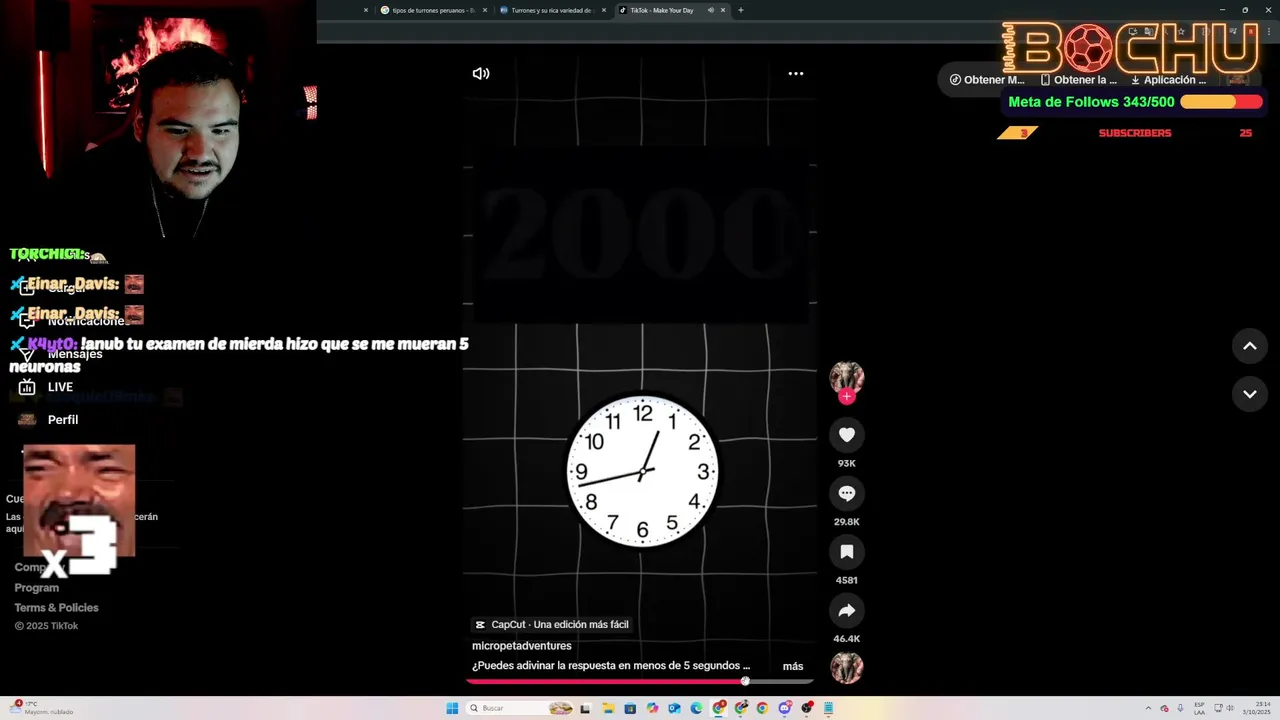
Task: Click the microphone icon in system tray
Action: pyautogui.click(x=1181, y=708)
